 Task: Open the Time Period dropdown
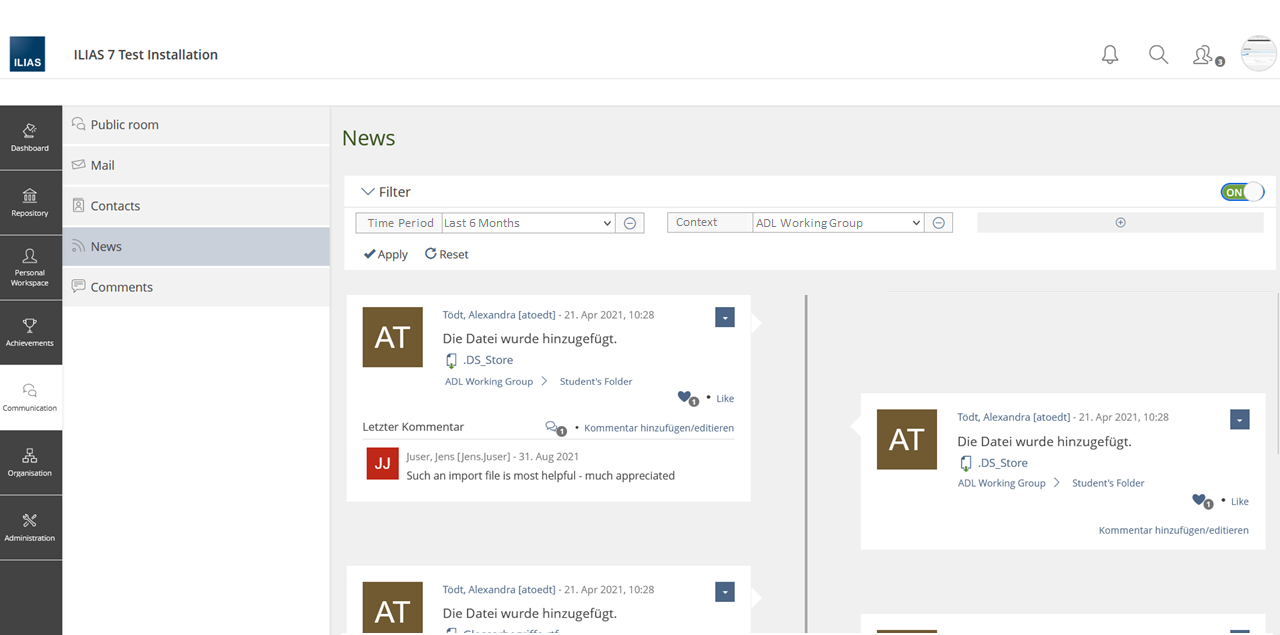(528, 223)
